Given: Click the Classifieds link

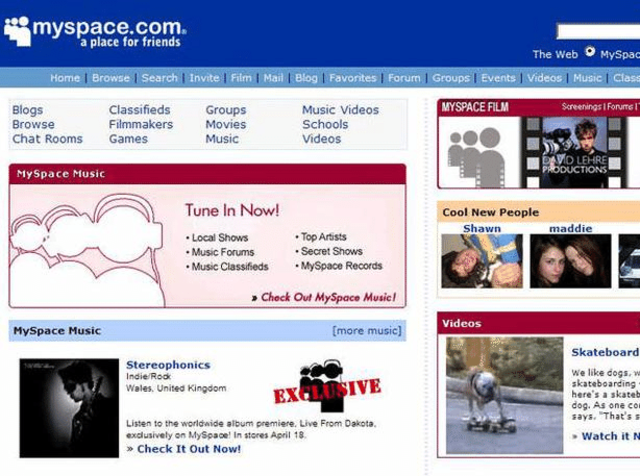Looking at the screenshot, I should click(140, 110).
